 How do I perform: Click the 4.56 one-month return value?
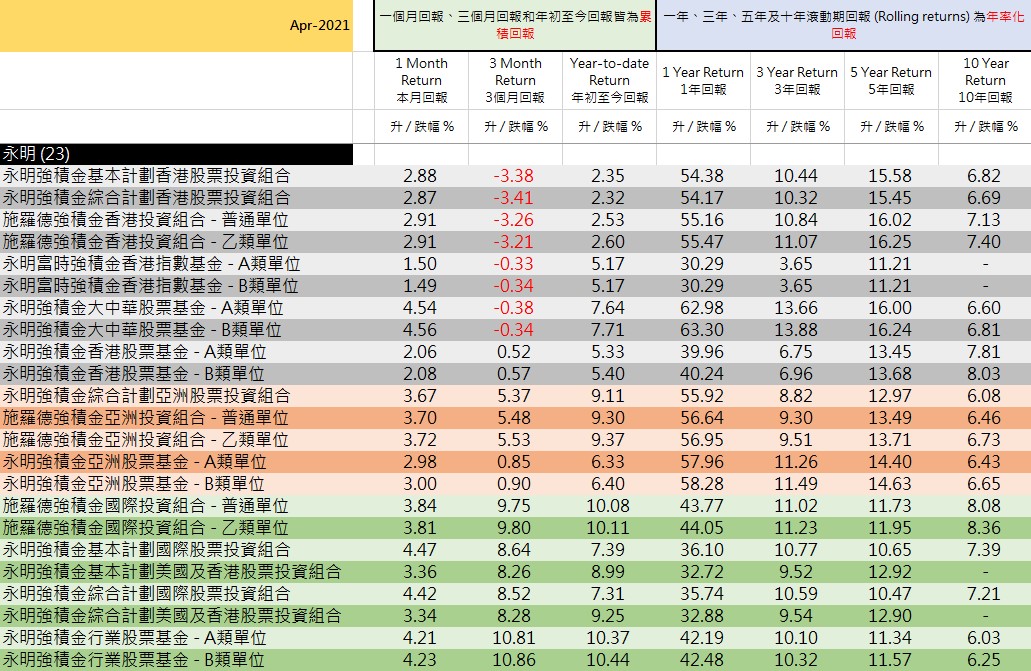[x=420, y=330]
